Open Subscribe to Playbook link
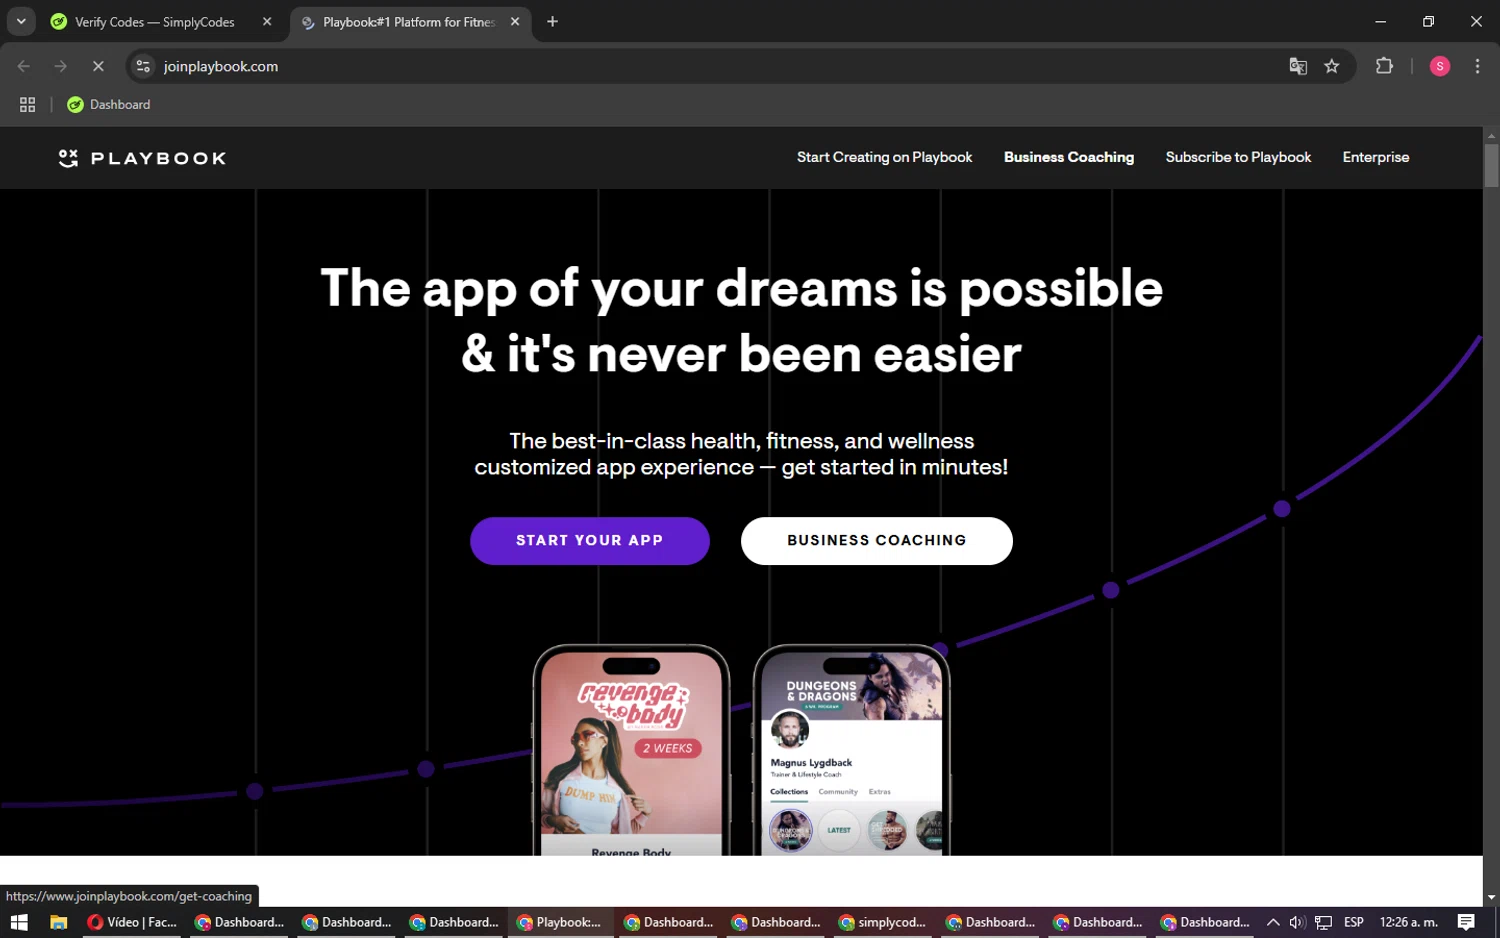This screenshot has height=938, width=1500. pos(1238,157)
